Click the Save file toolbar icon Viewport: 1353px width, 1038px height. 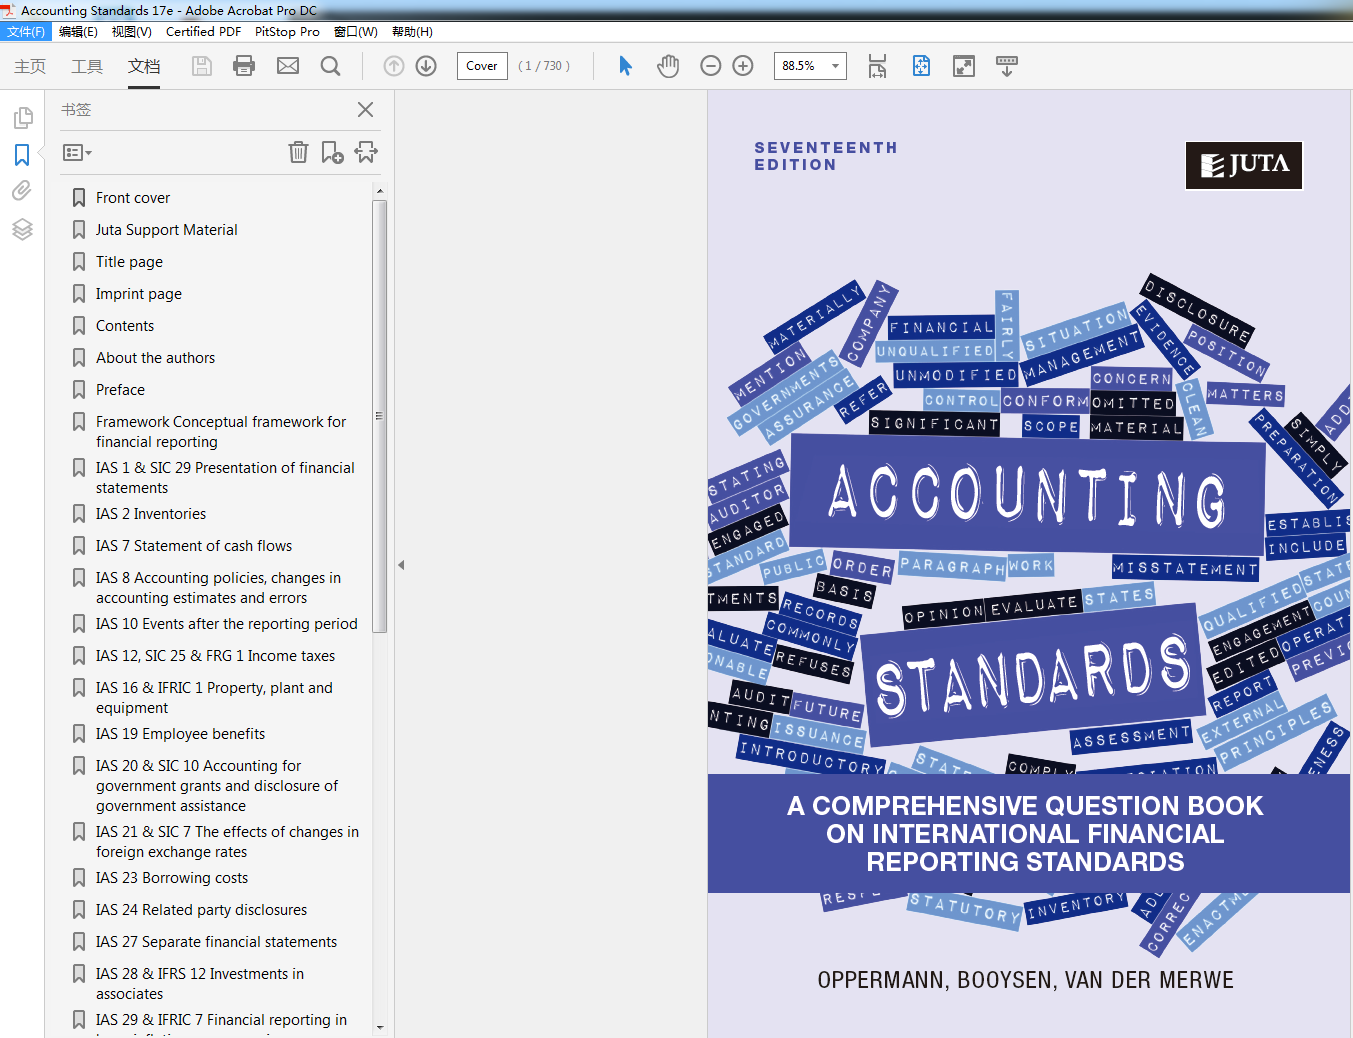pos(202,66)
